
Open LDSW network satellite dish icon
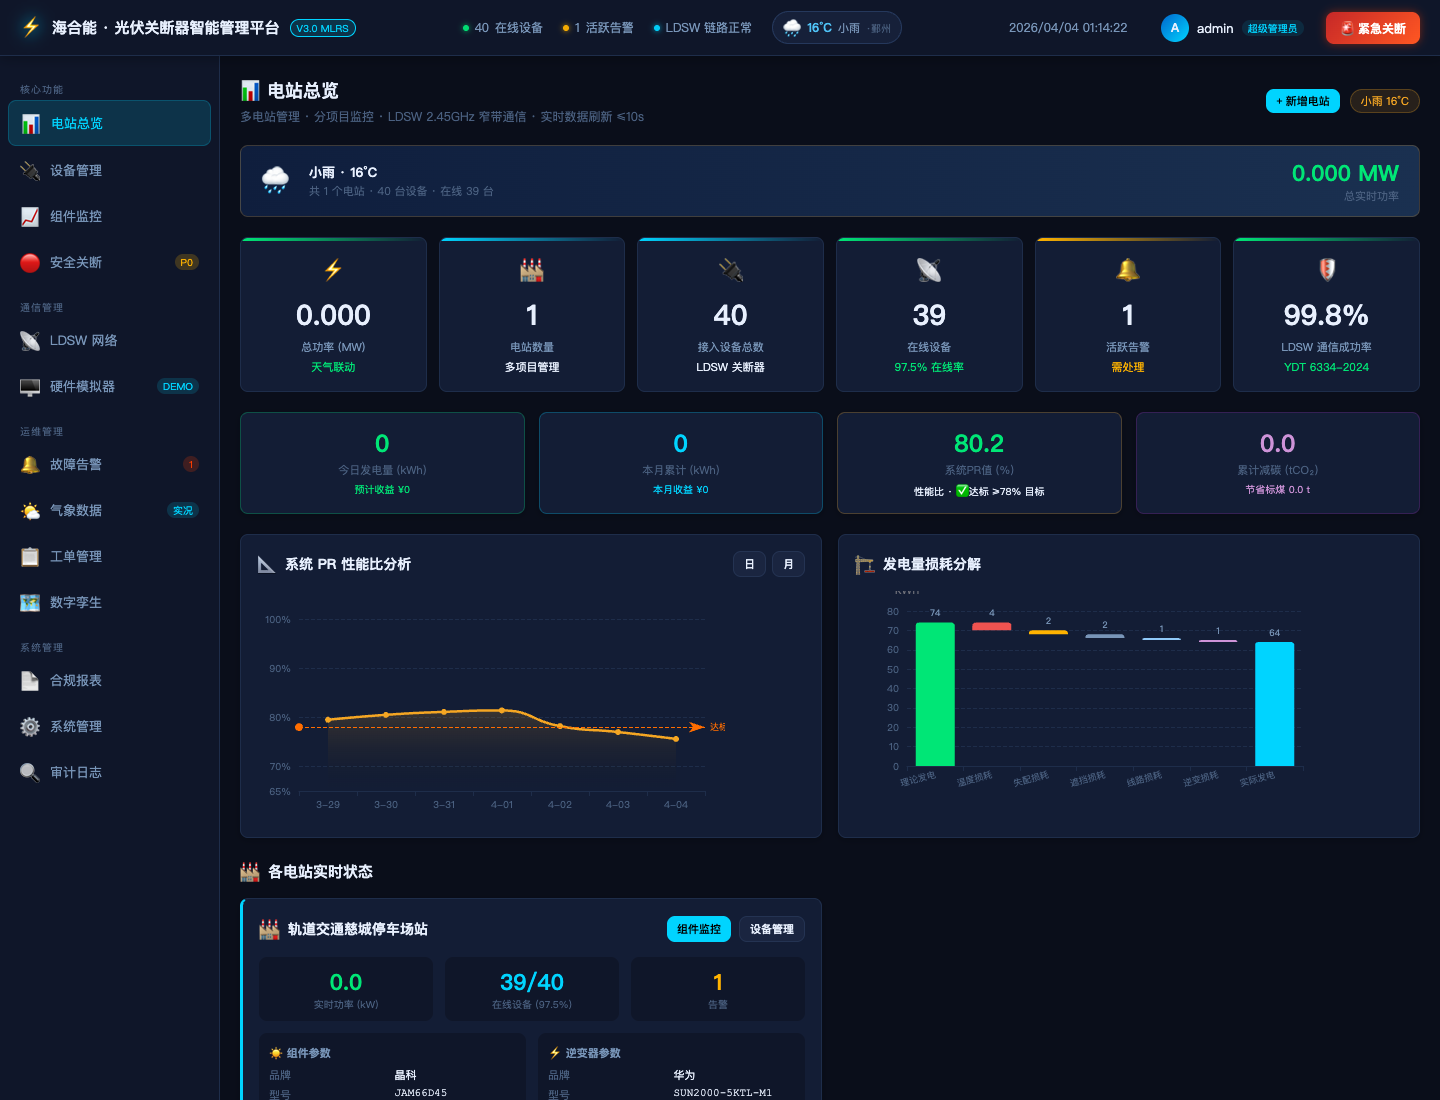pyautogui.click(x=30, y=341)
